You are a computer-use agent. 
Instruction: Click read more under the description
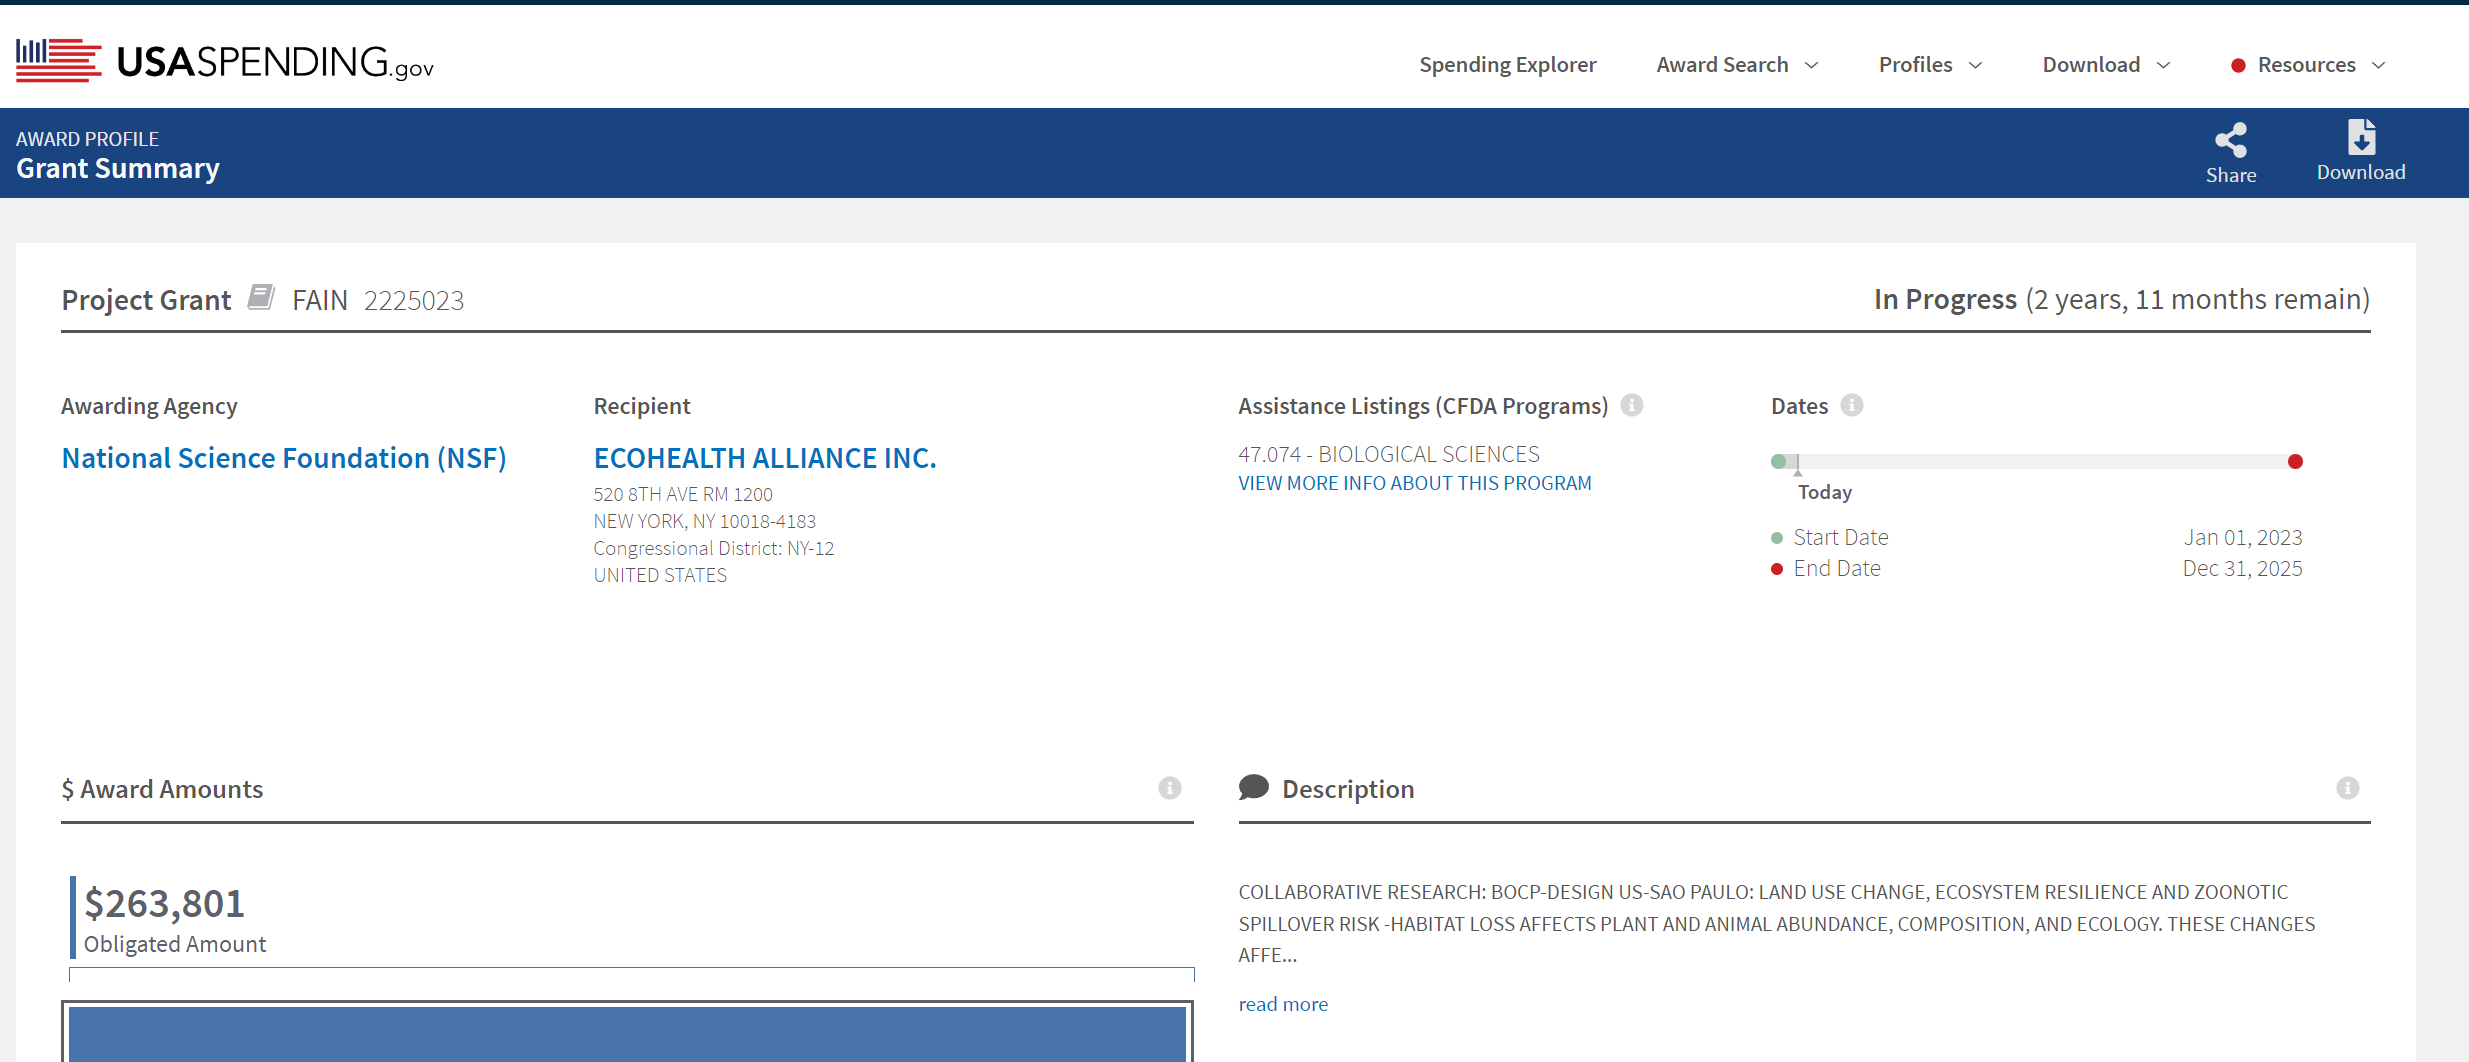[x=1283, y=1004]
